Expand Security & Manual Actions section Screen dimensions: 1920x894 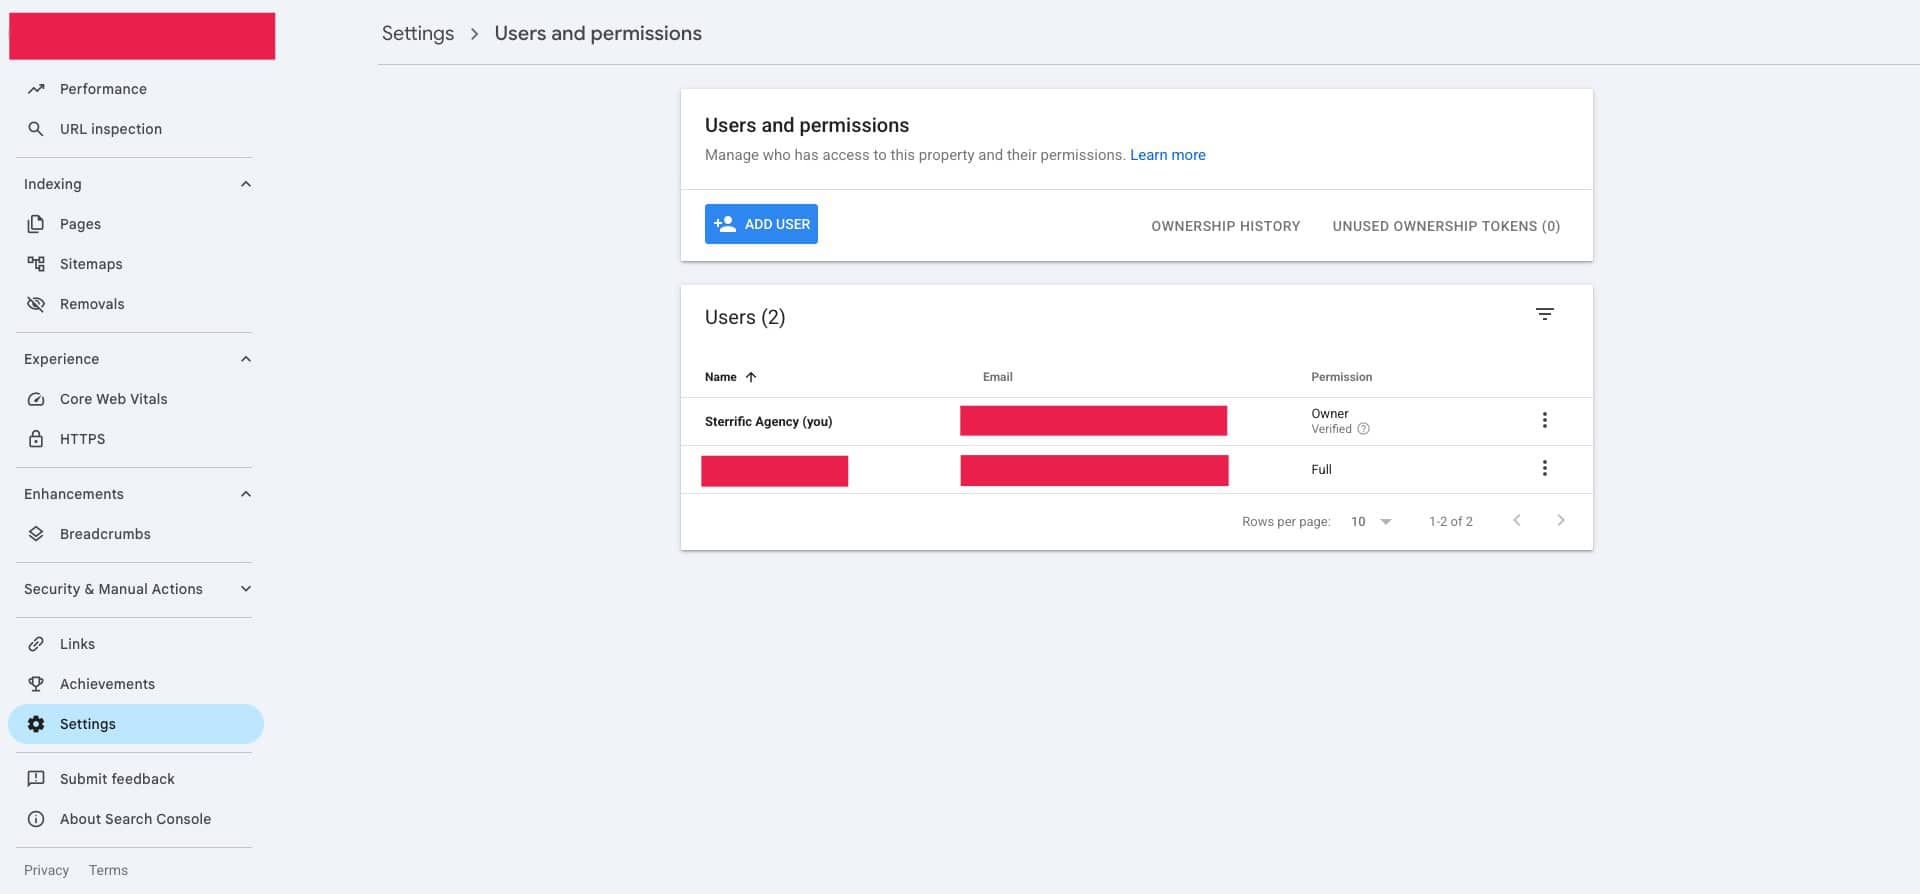pyautogui.click(x=246, y=589)
